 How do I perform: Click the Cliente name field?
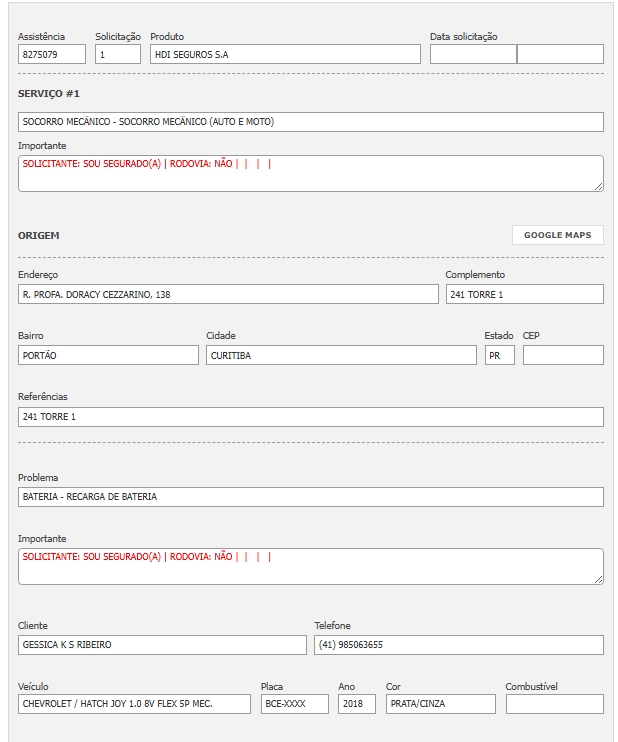click(x=162, y=645)
